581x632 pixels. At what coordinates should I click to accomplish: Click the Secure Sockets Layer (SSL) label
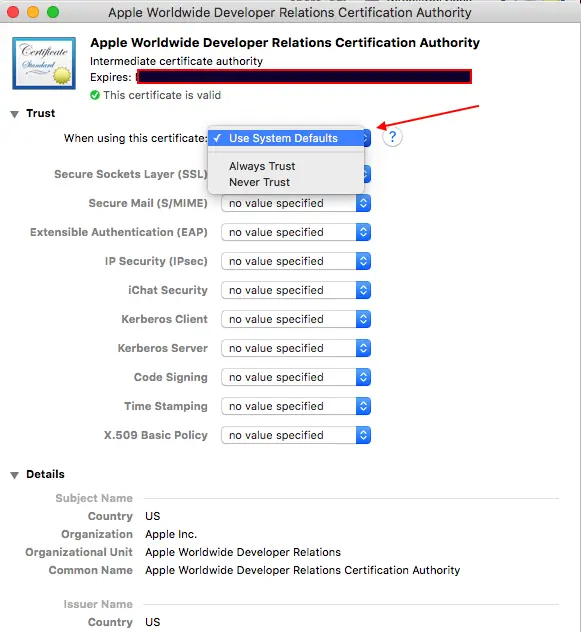131,174
